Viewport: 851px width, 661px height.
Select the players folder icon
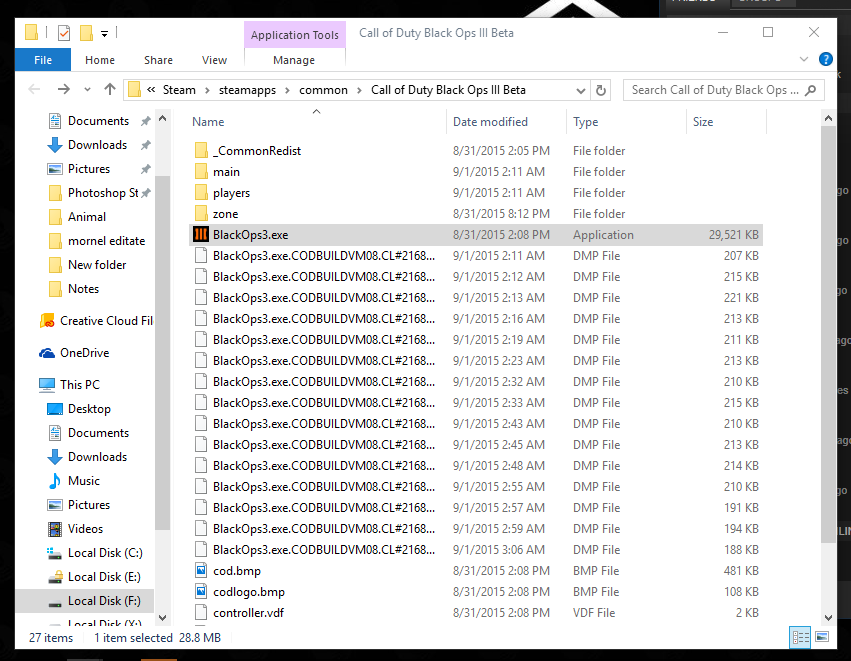[201, 193]
